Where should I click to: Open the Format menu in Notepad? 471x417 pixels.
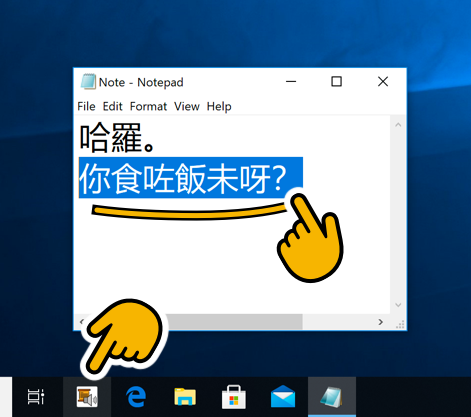[148, 107]
